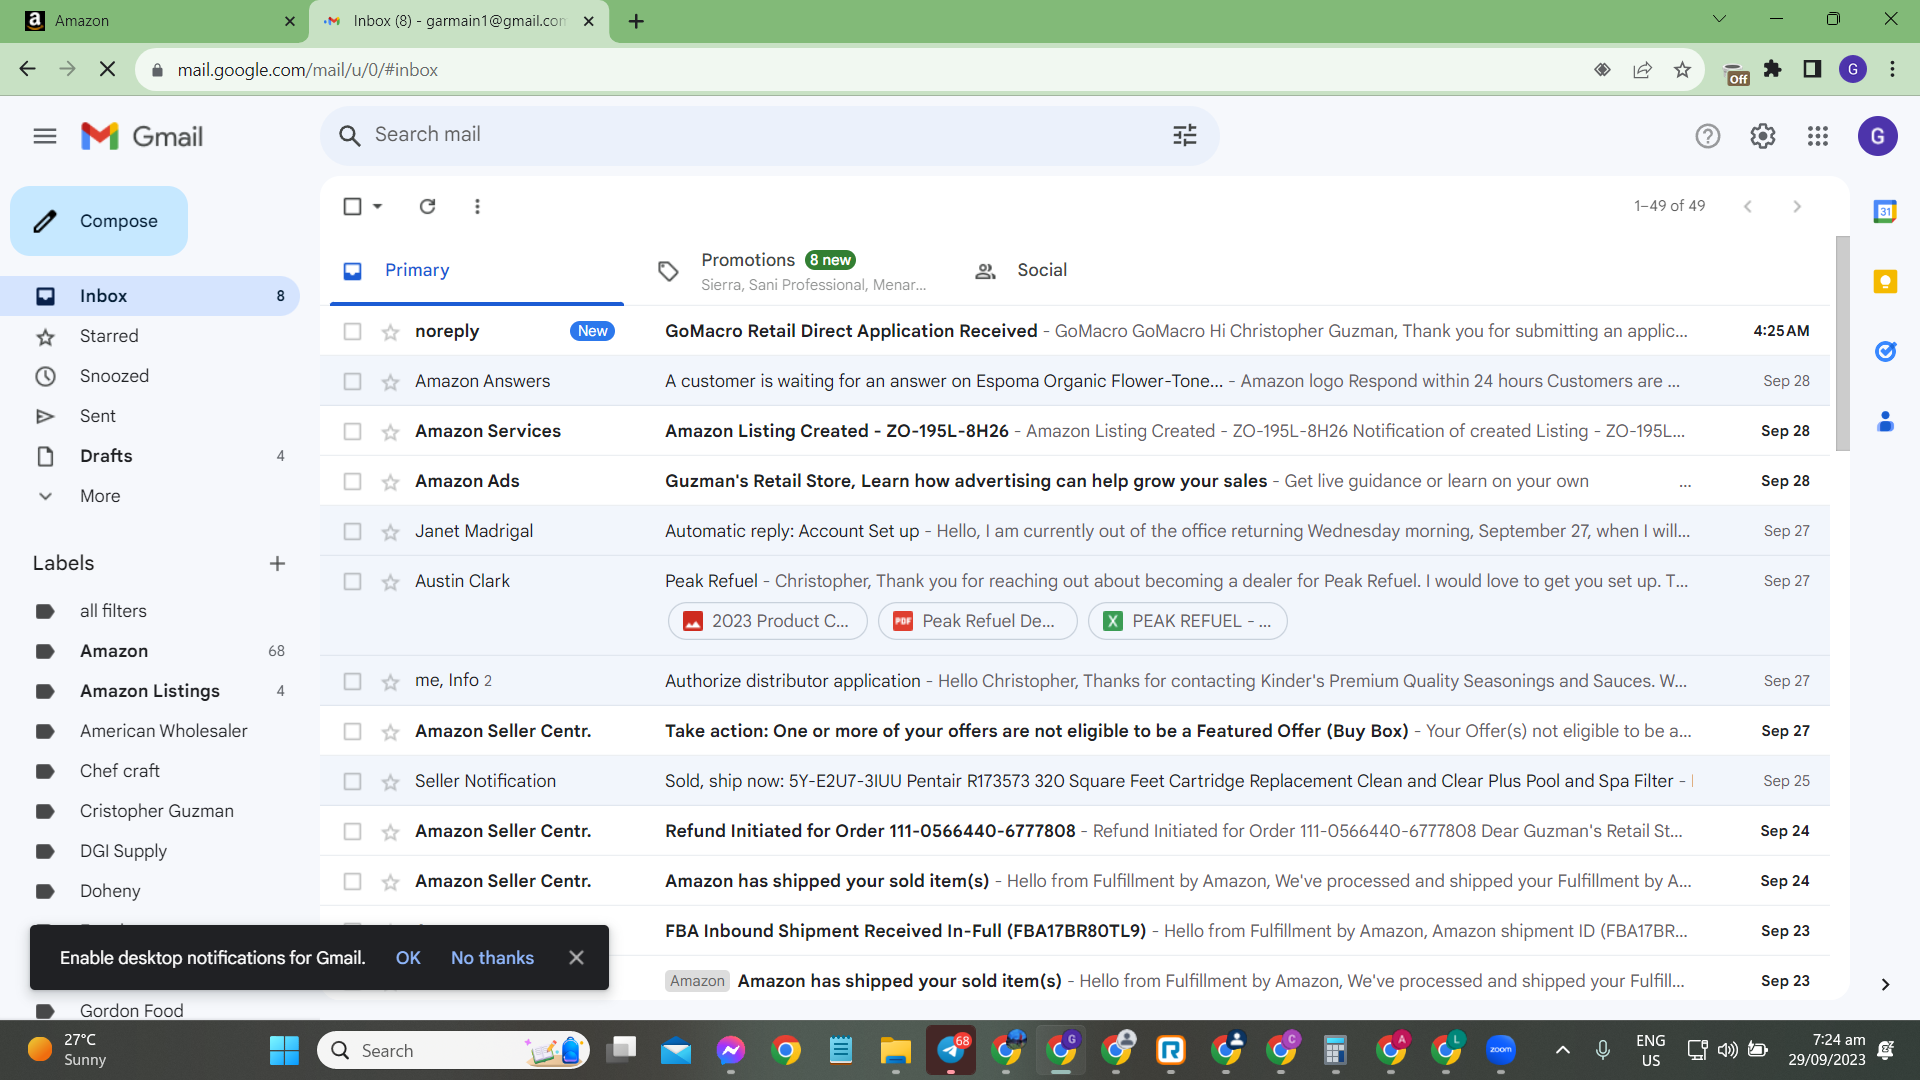Open Google Keep side panel
This screenshot has width=1920, height=1080.
click(x=1885, y=281)
